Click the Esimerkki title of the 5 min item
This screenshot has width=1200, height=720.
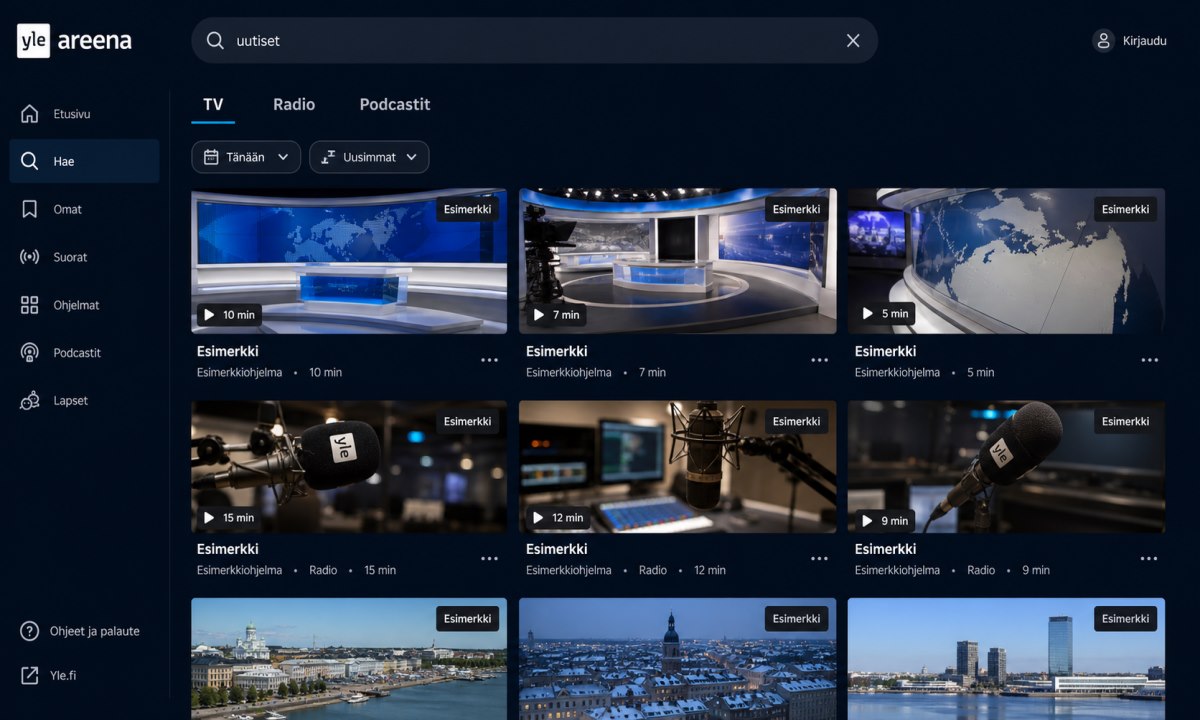886,351
